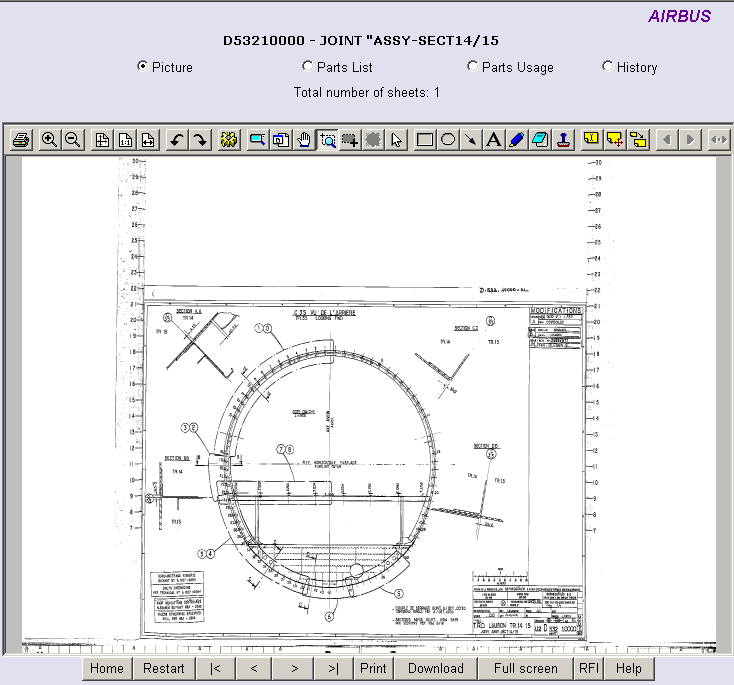Select the rectangle annotation tool
Viewport: 734px width, 685px height.
point(425,140)
